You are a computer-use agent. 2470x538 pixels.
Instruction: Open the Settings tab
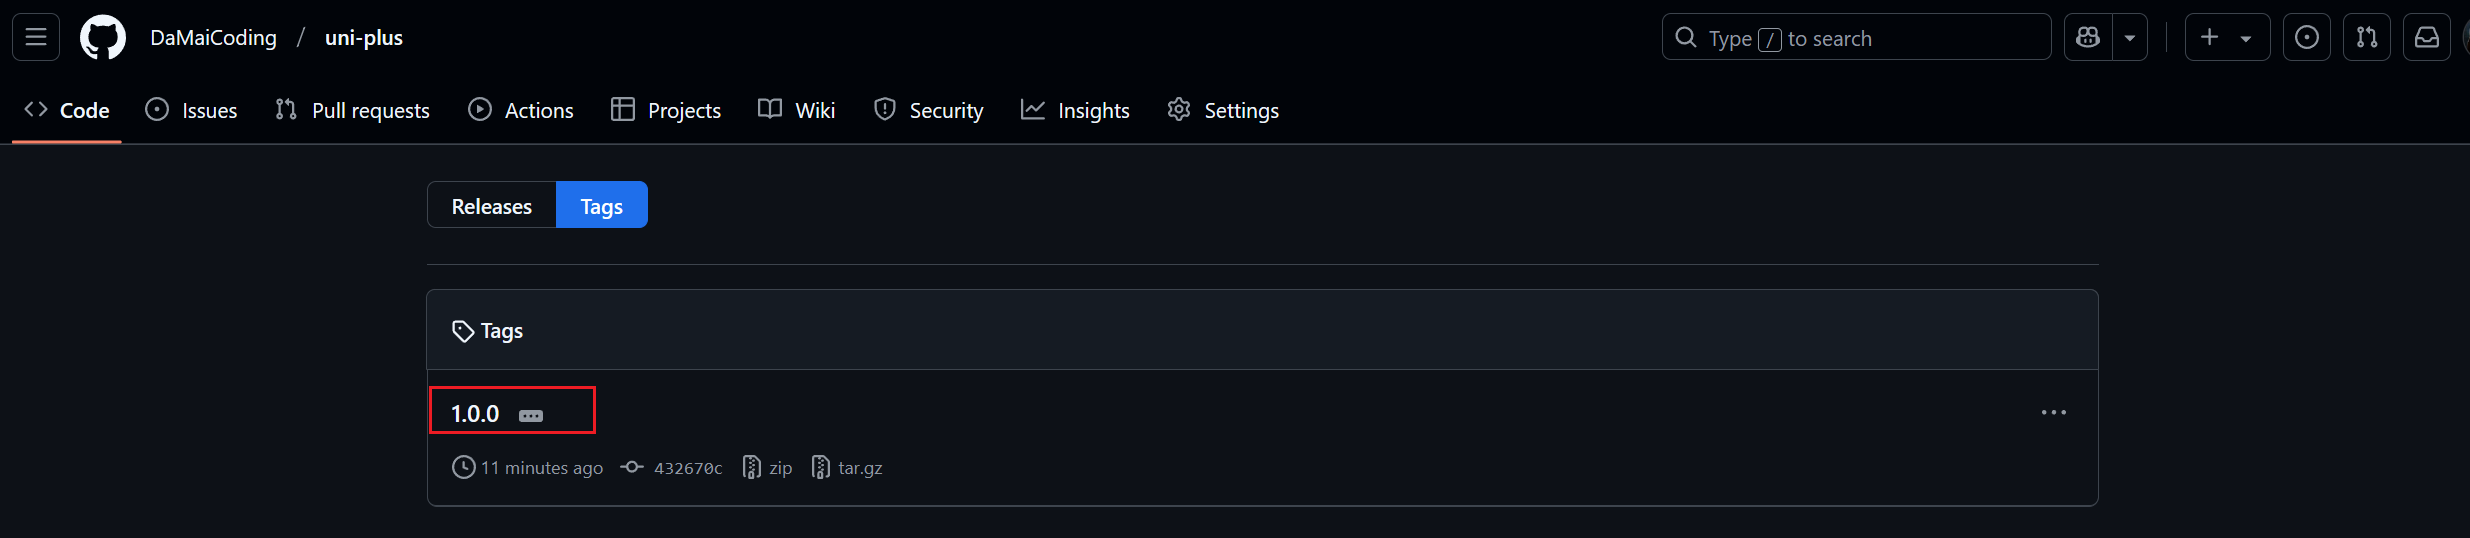coord(1223,110)
